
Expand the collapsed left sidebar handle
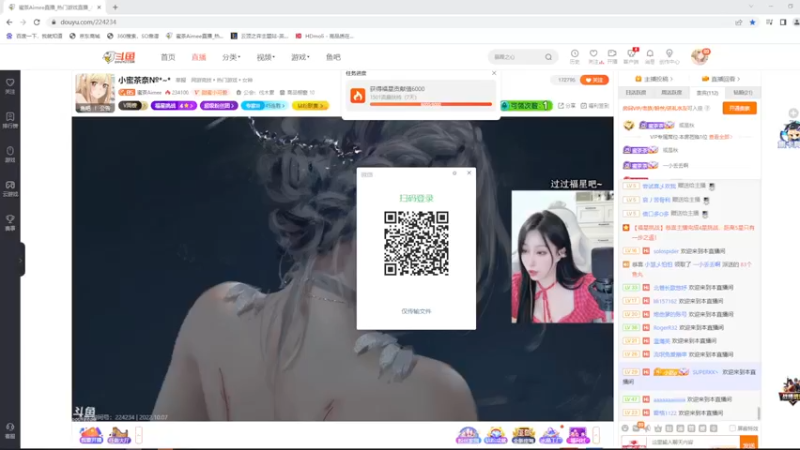coord(22,260)
